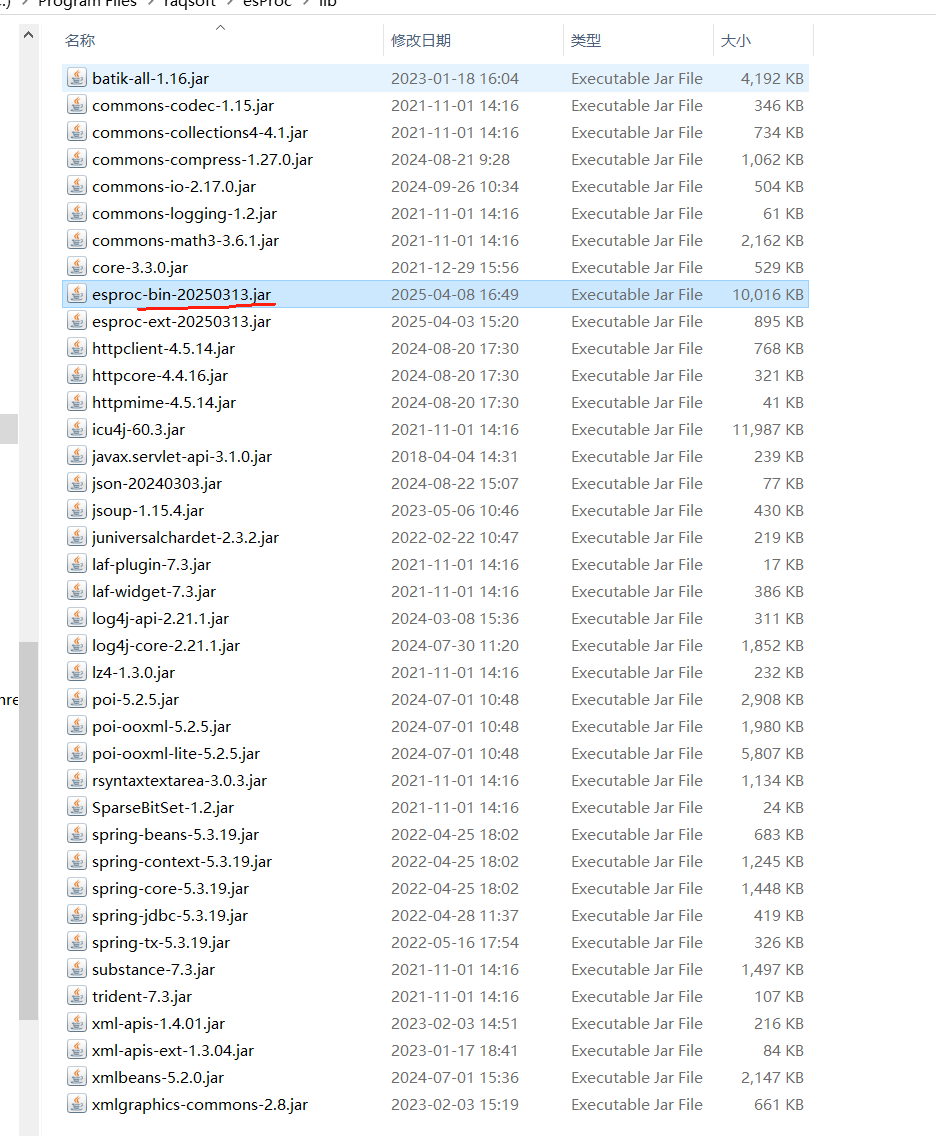Sort files by 修改日期 column header

click(x=421, y=41)
